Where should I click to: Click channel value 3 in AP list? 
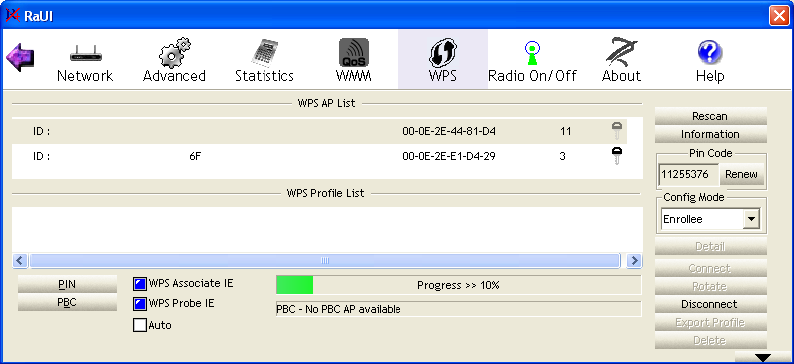[x=563, y=156]
